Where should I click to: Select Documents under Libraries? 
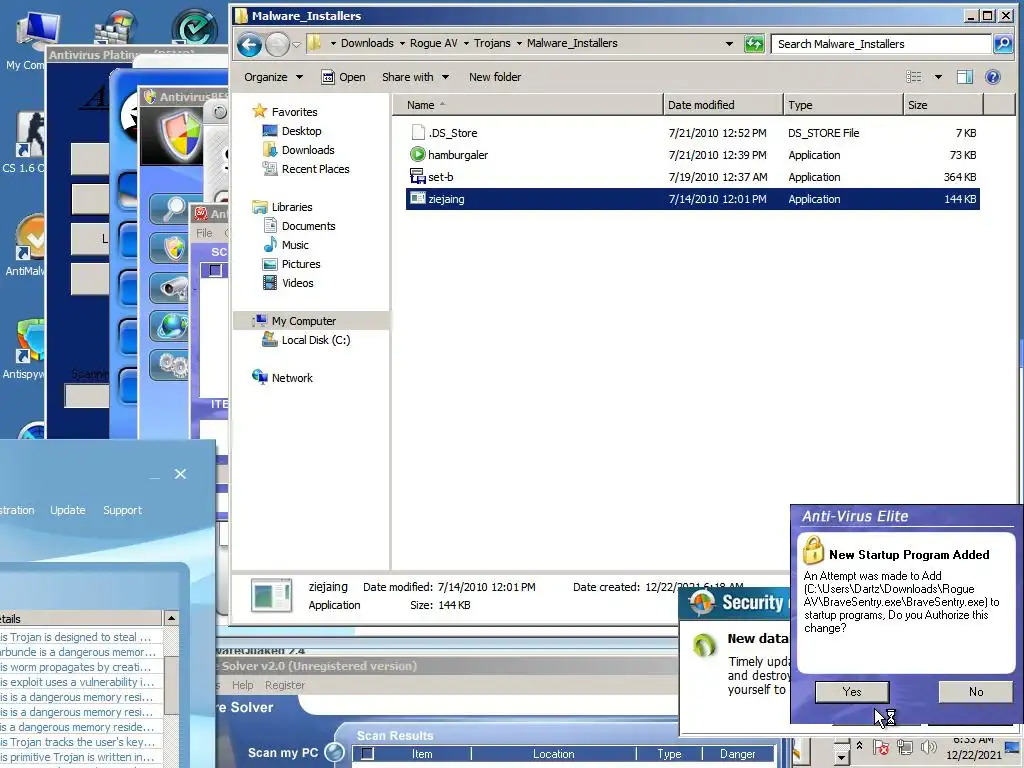(x=308, y=226)
